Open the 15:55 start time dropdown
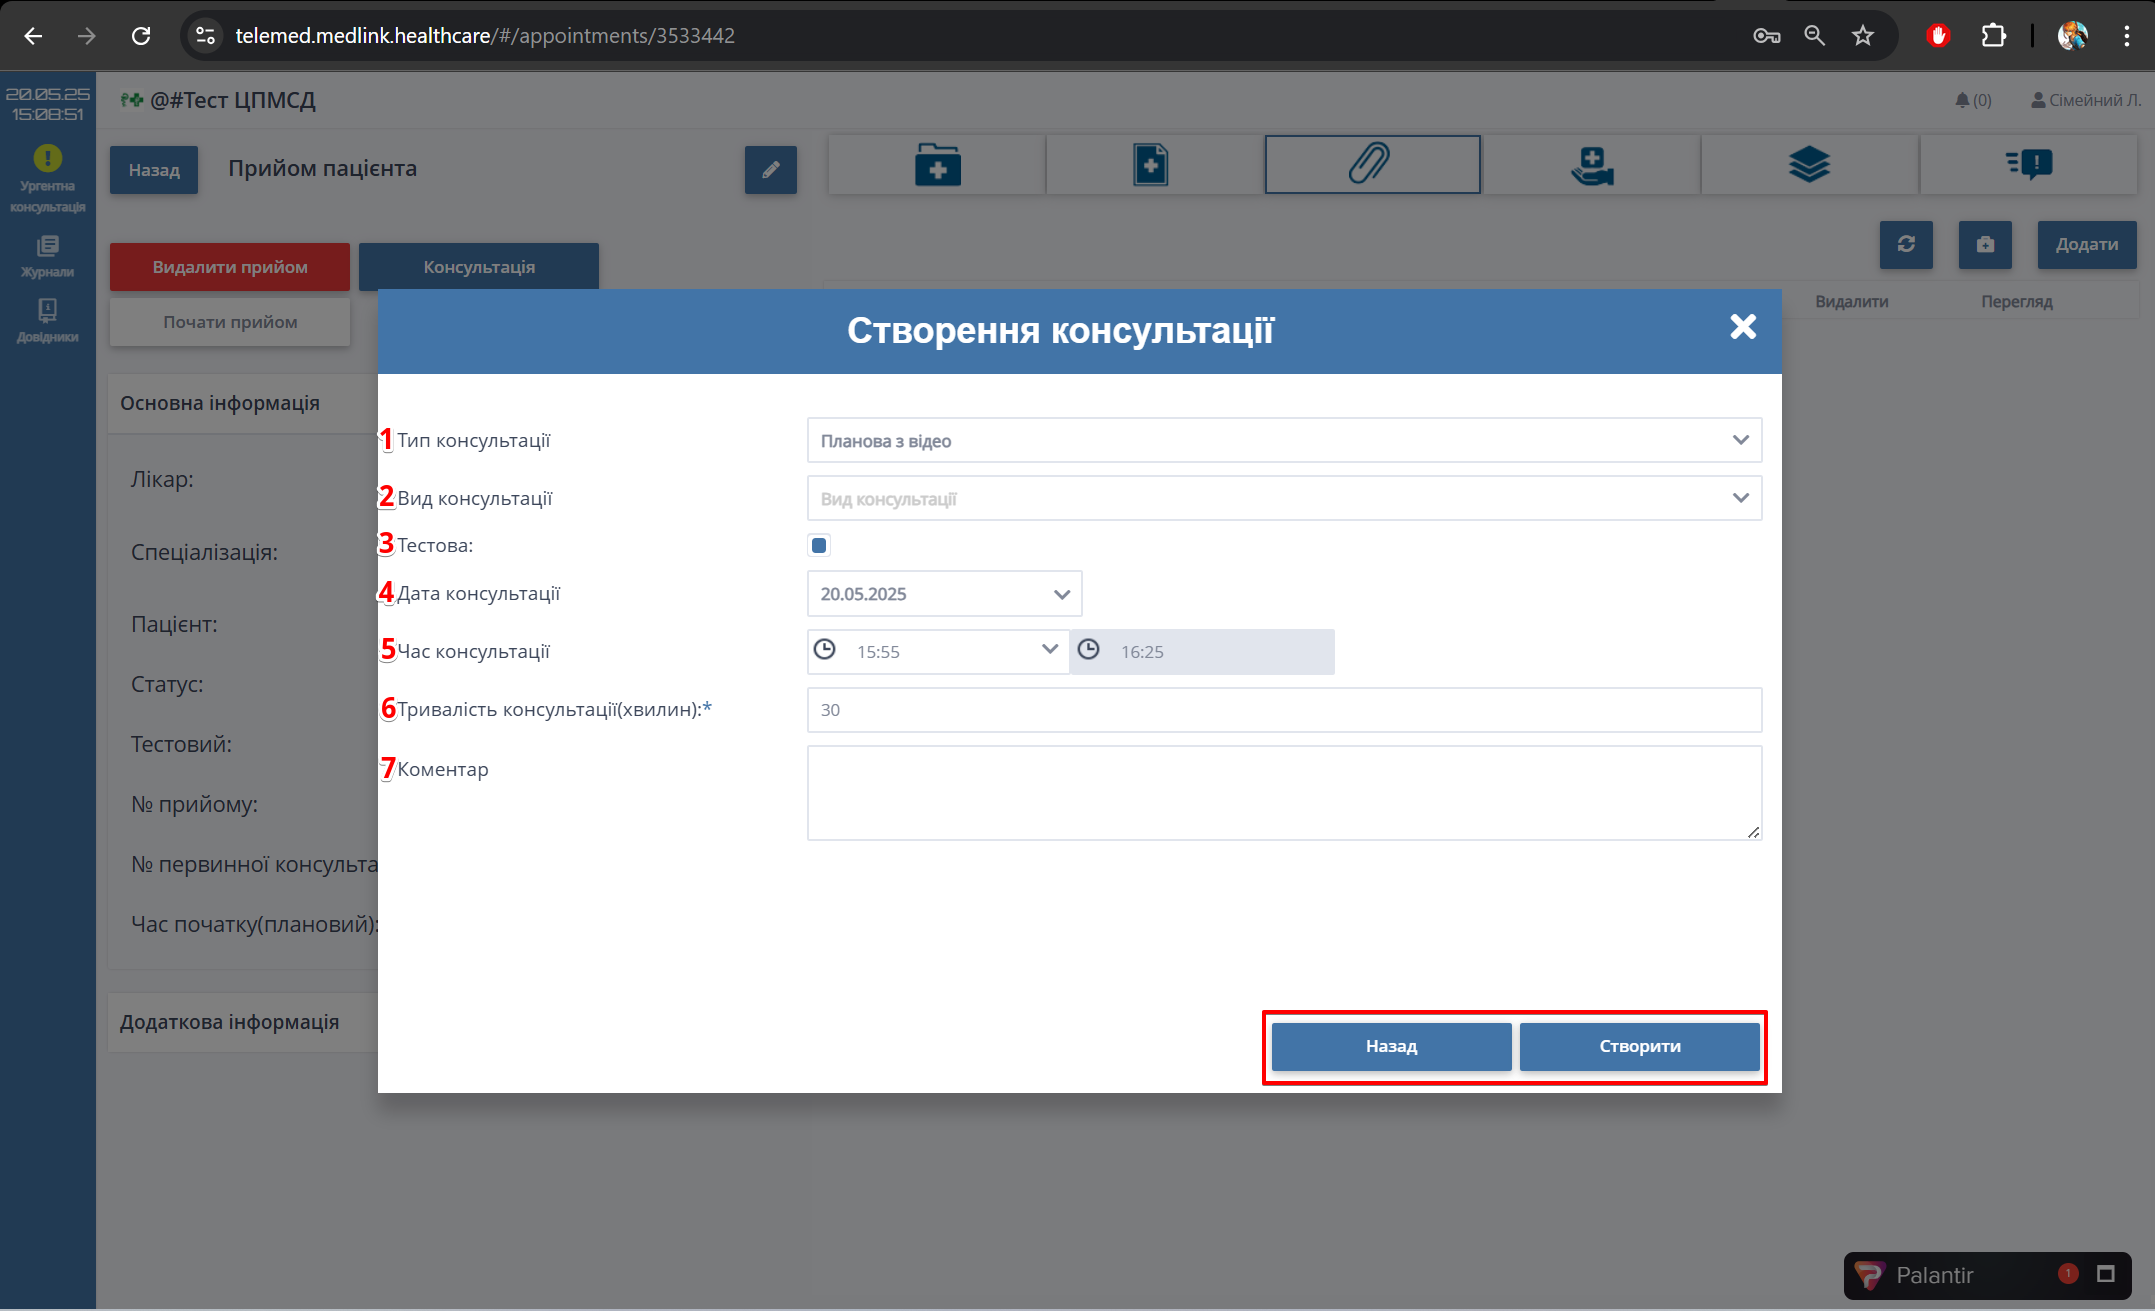The image size is (2155, 1311). [938, 652]
